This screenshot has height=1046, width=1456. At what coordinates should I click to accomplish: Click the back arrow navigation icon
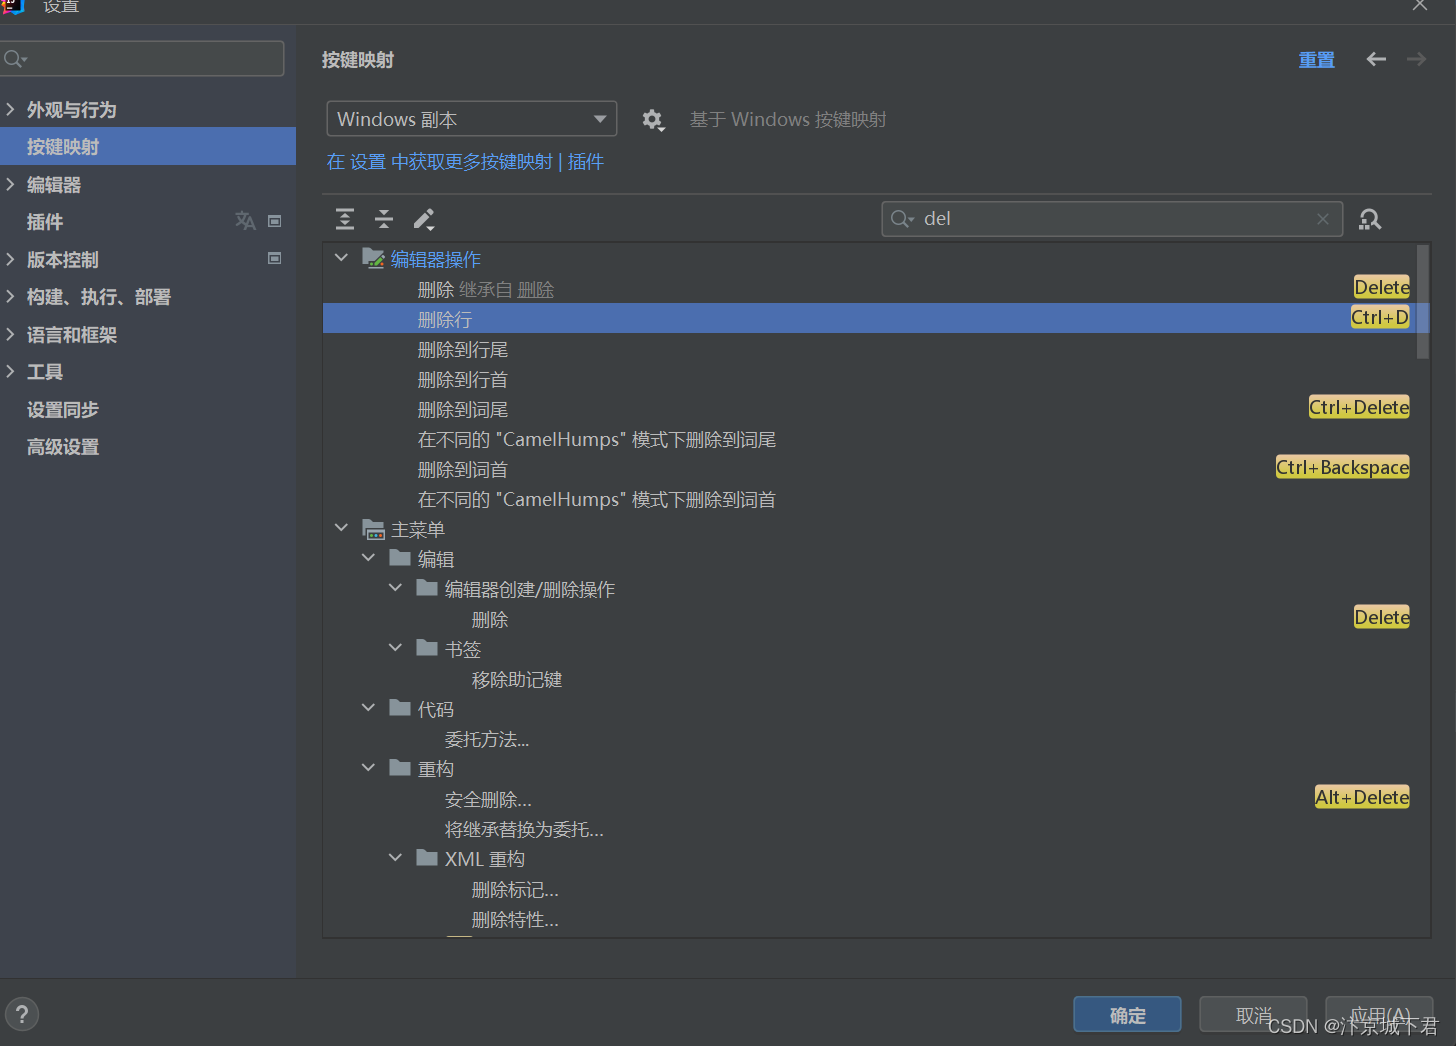(1376, 59)
